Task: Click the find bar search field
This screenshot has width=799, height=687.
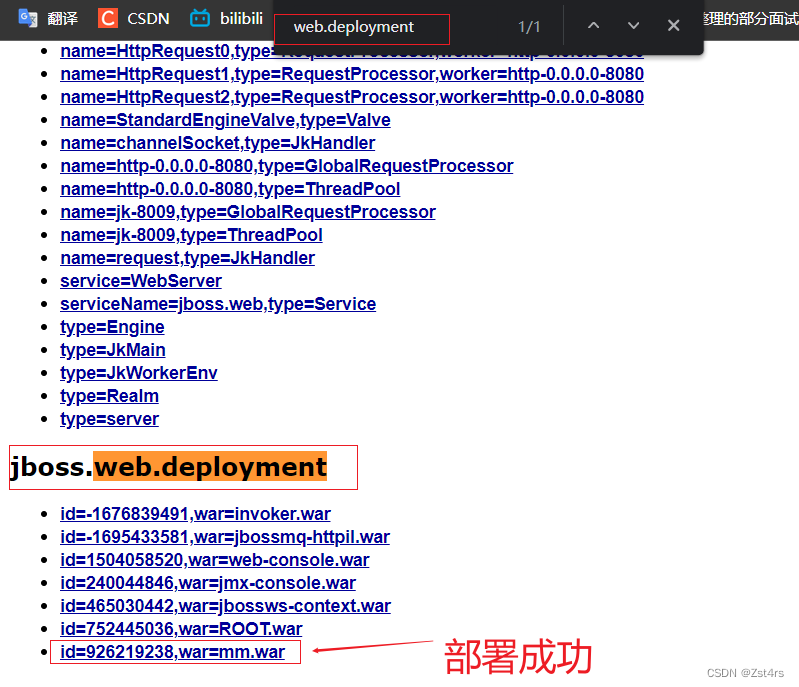Action: coord(362,29)
